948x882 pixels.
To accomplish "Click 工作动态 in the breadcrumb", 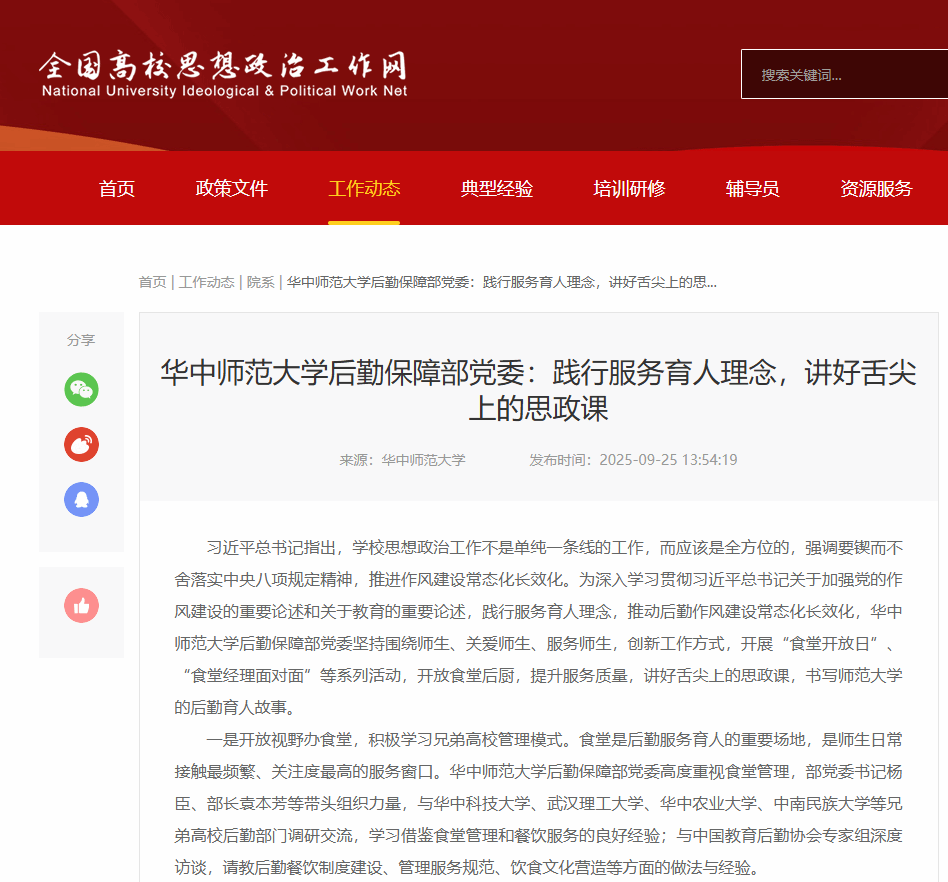I will (x=206, y=282).
